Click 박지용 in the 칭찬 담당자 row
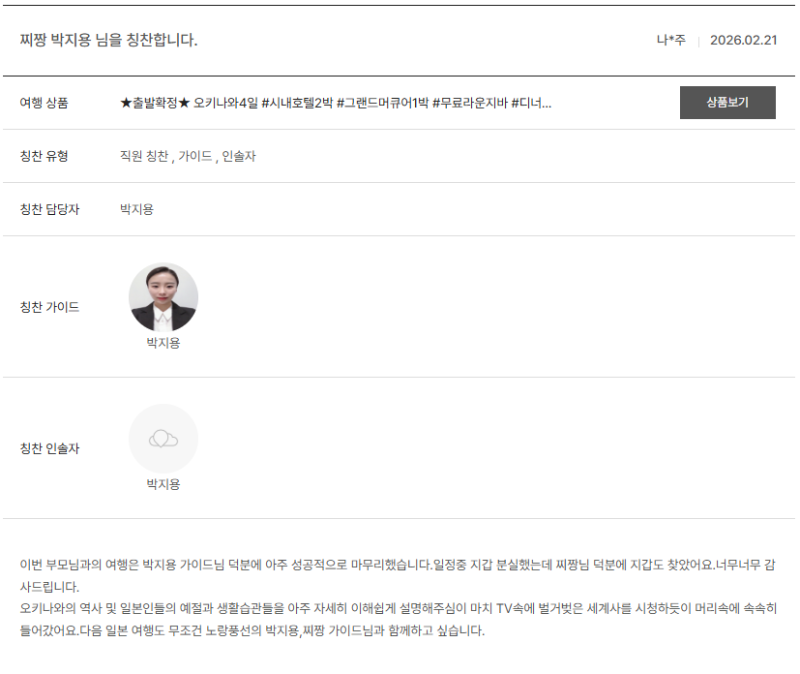The height and width of the screenshot is (674, 800). click(x=137, y=210)
